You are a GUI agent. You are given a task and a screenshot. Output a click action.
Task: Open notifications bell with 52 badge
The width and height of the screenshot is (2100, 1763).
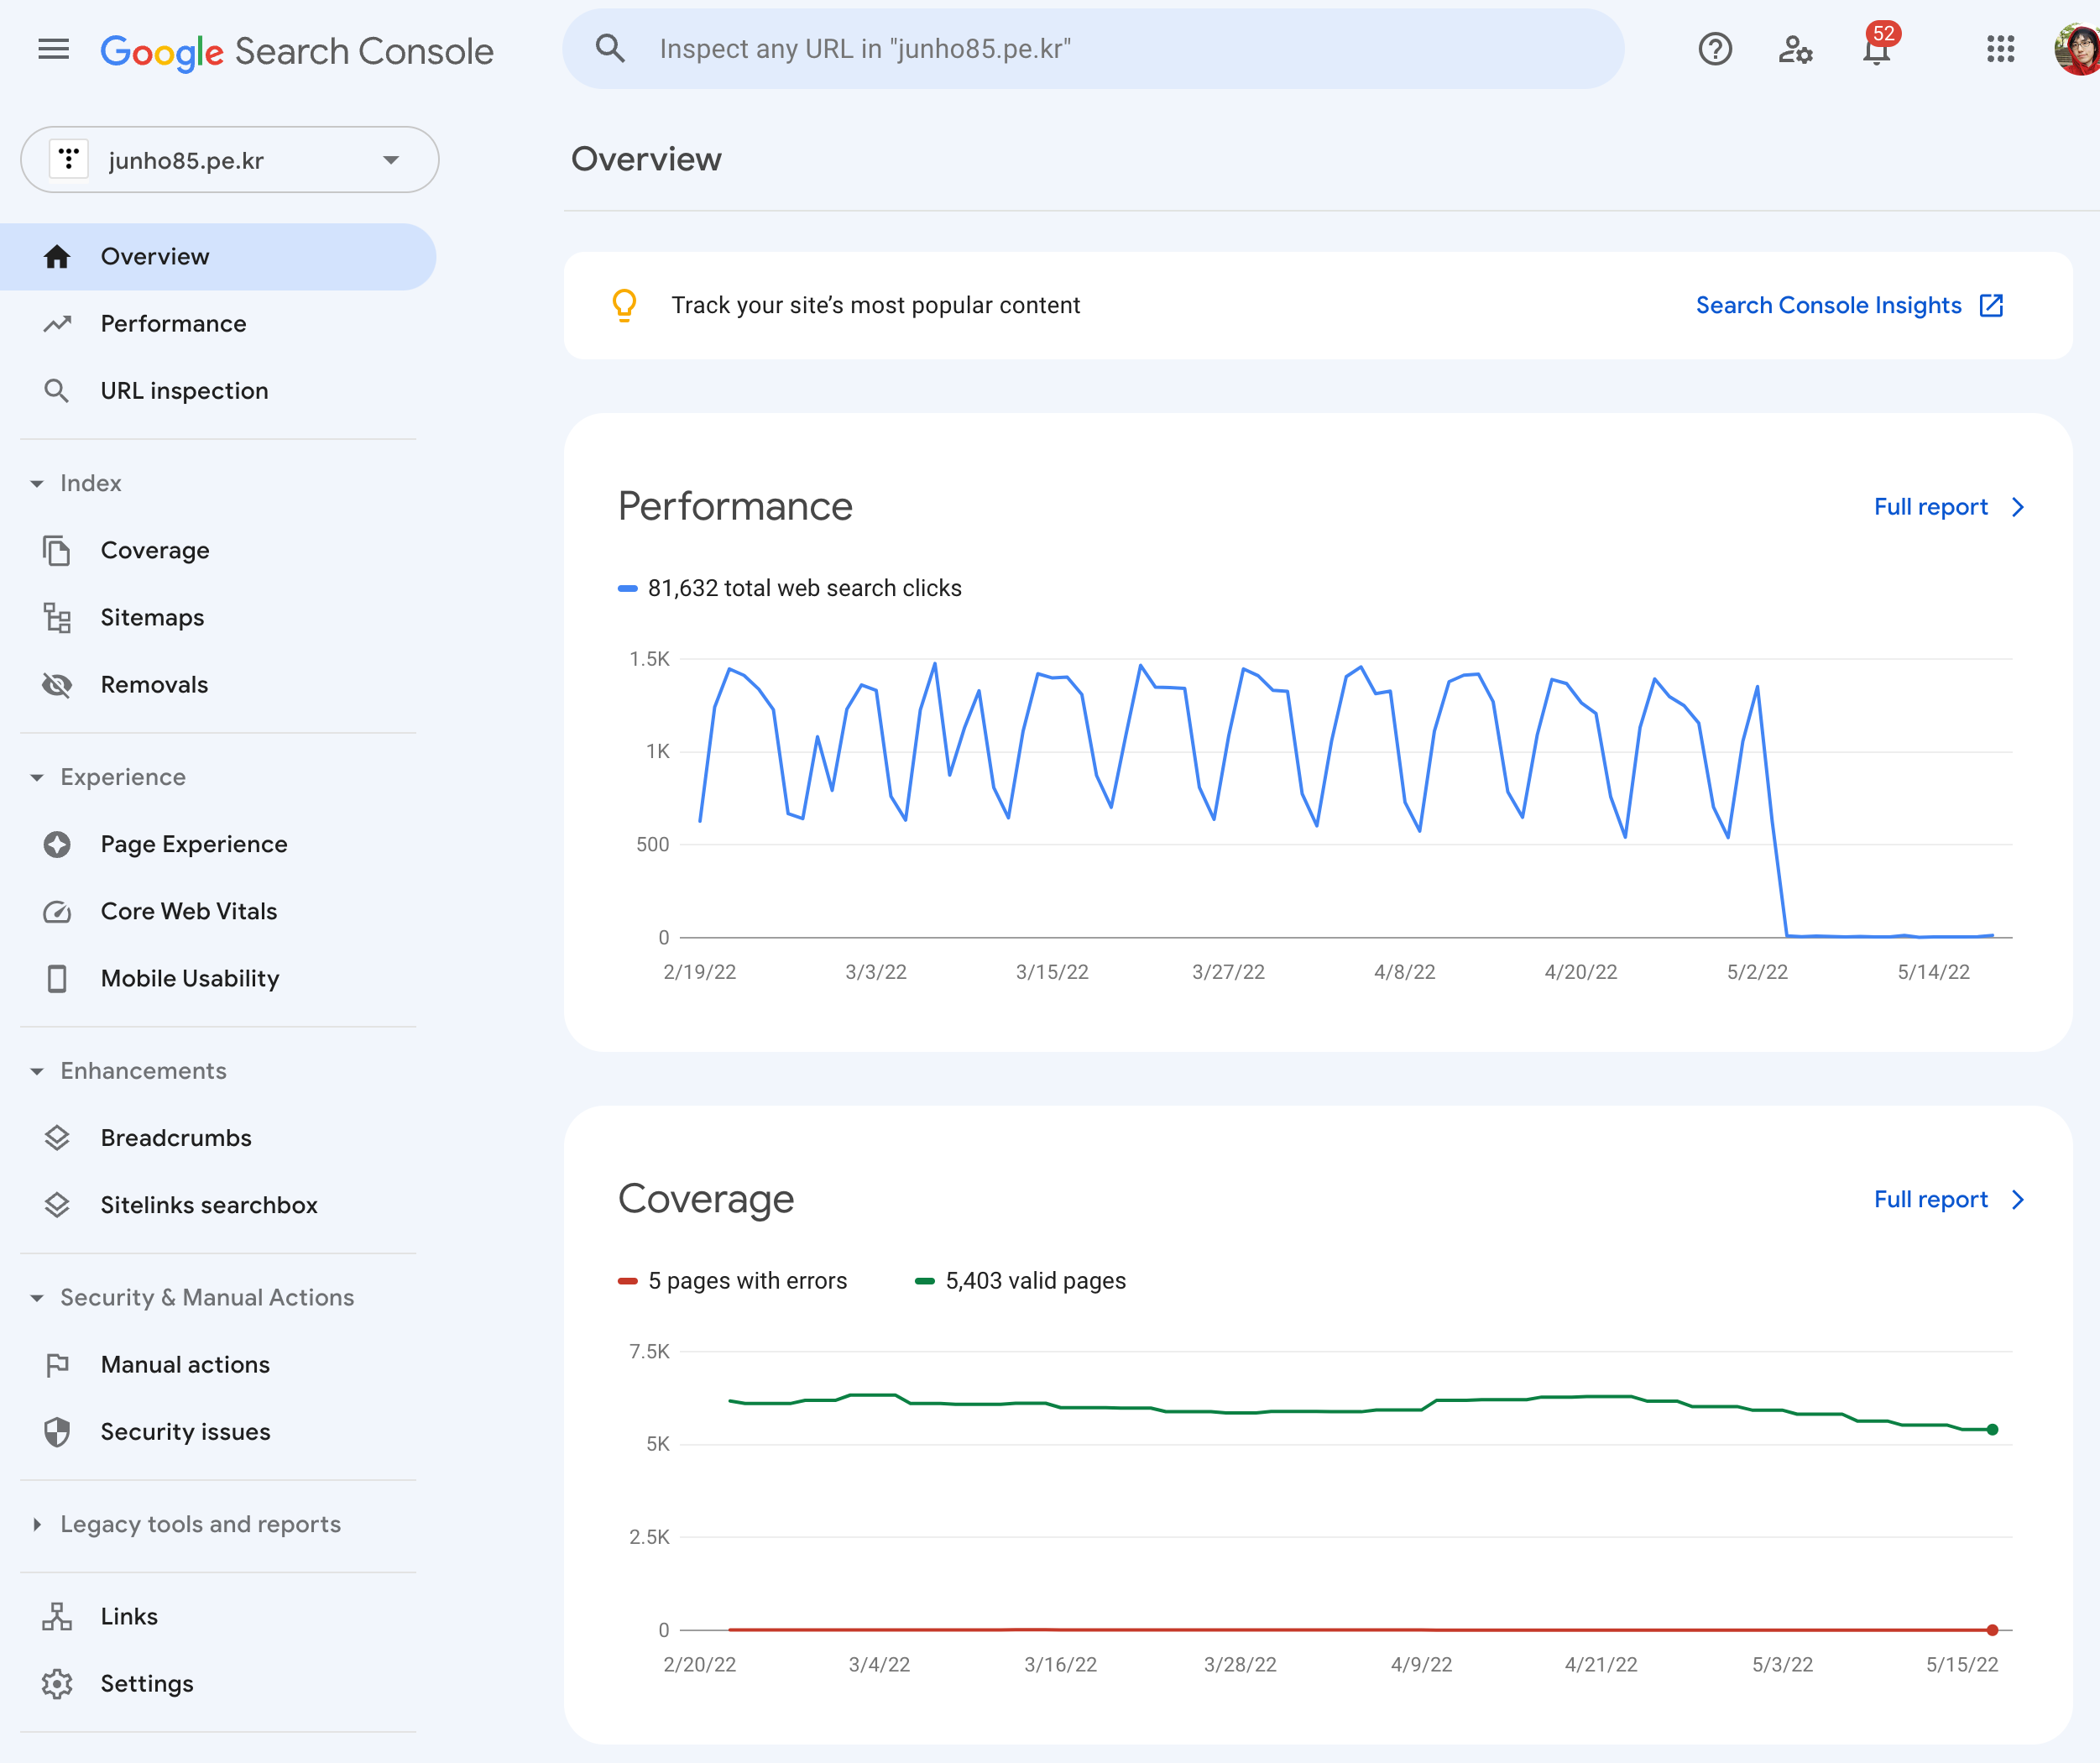[x=1877, y=49]
